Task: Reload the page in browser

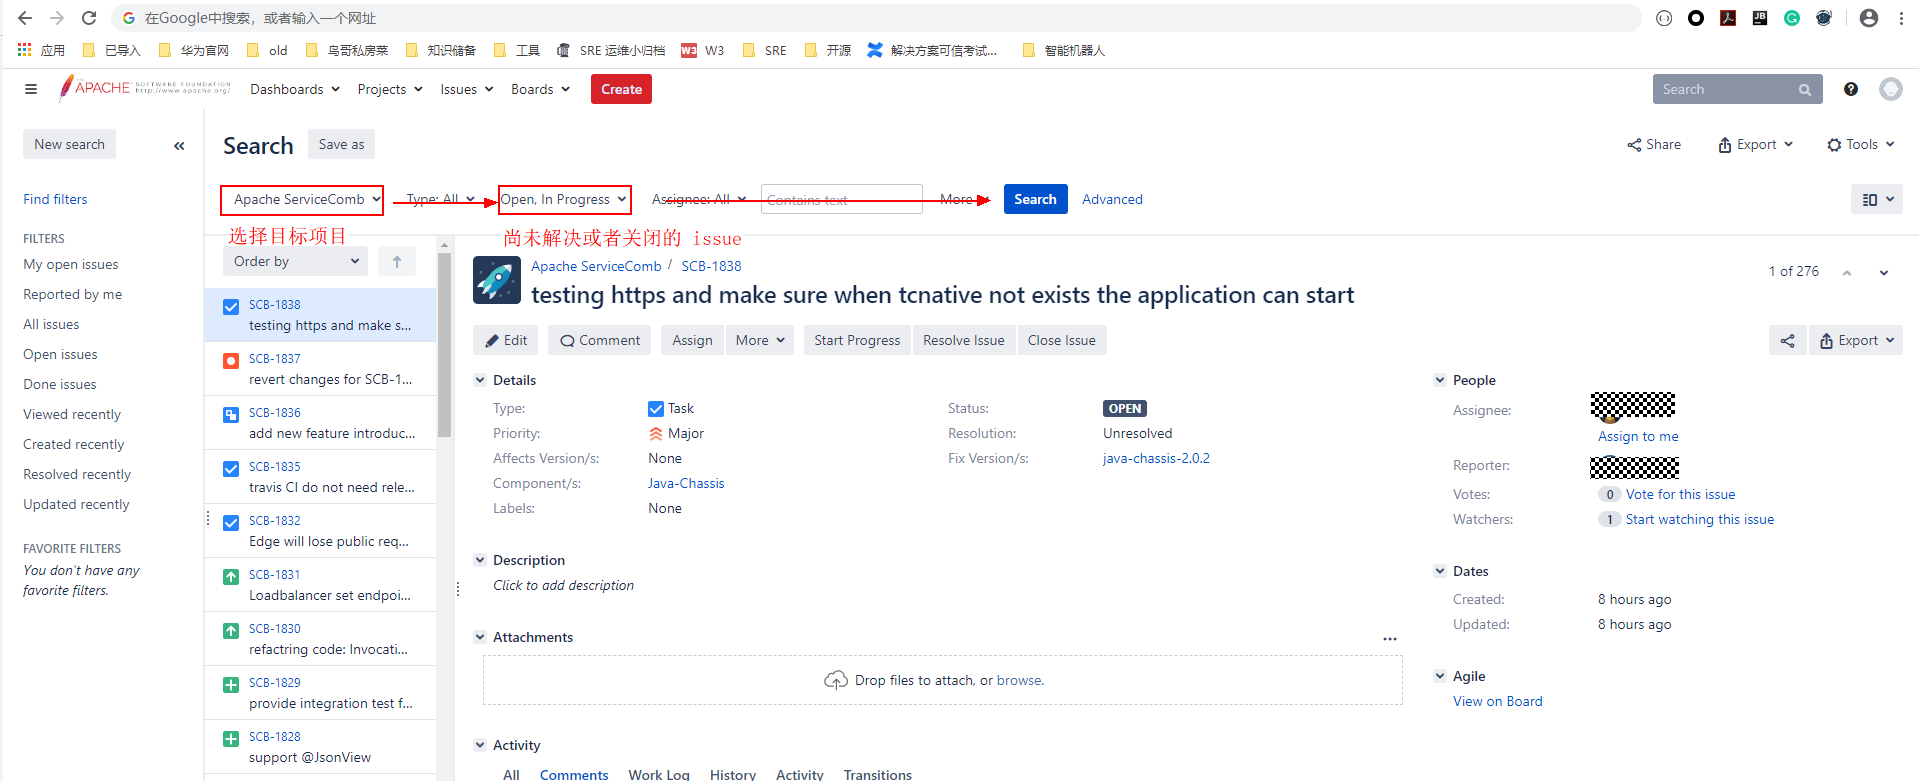Action: [89, 18]
